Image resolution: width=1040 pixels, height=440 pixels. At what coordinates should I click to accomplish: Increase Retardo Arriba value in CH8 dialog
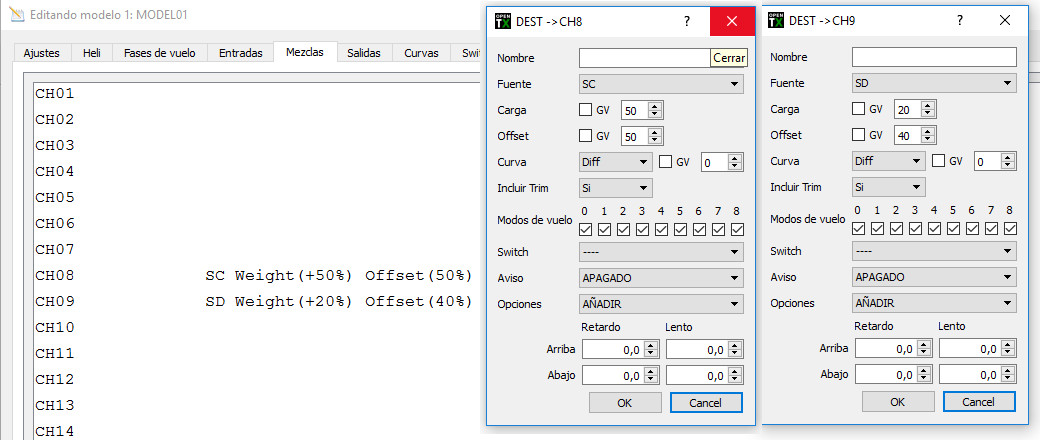651,345
